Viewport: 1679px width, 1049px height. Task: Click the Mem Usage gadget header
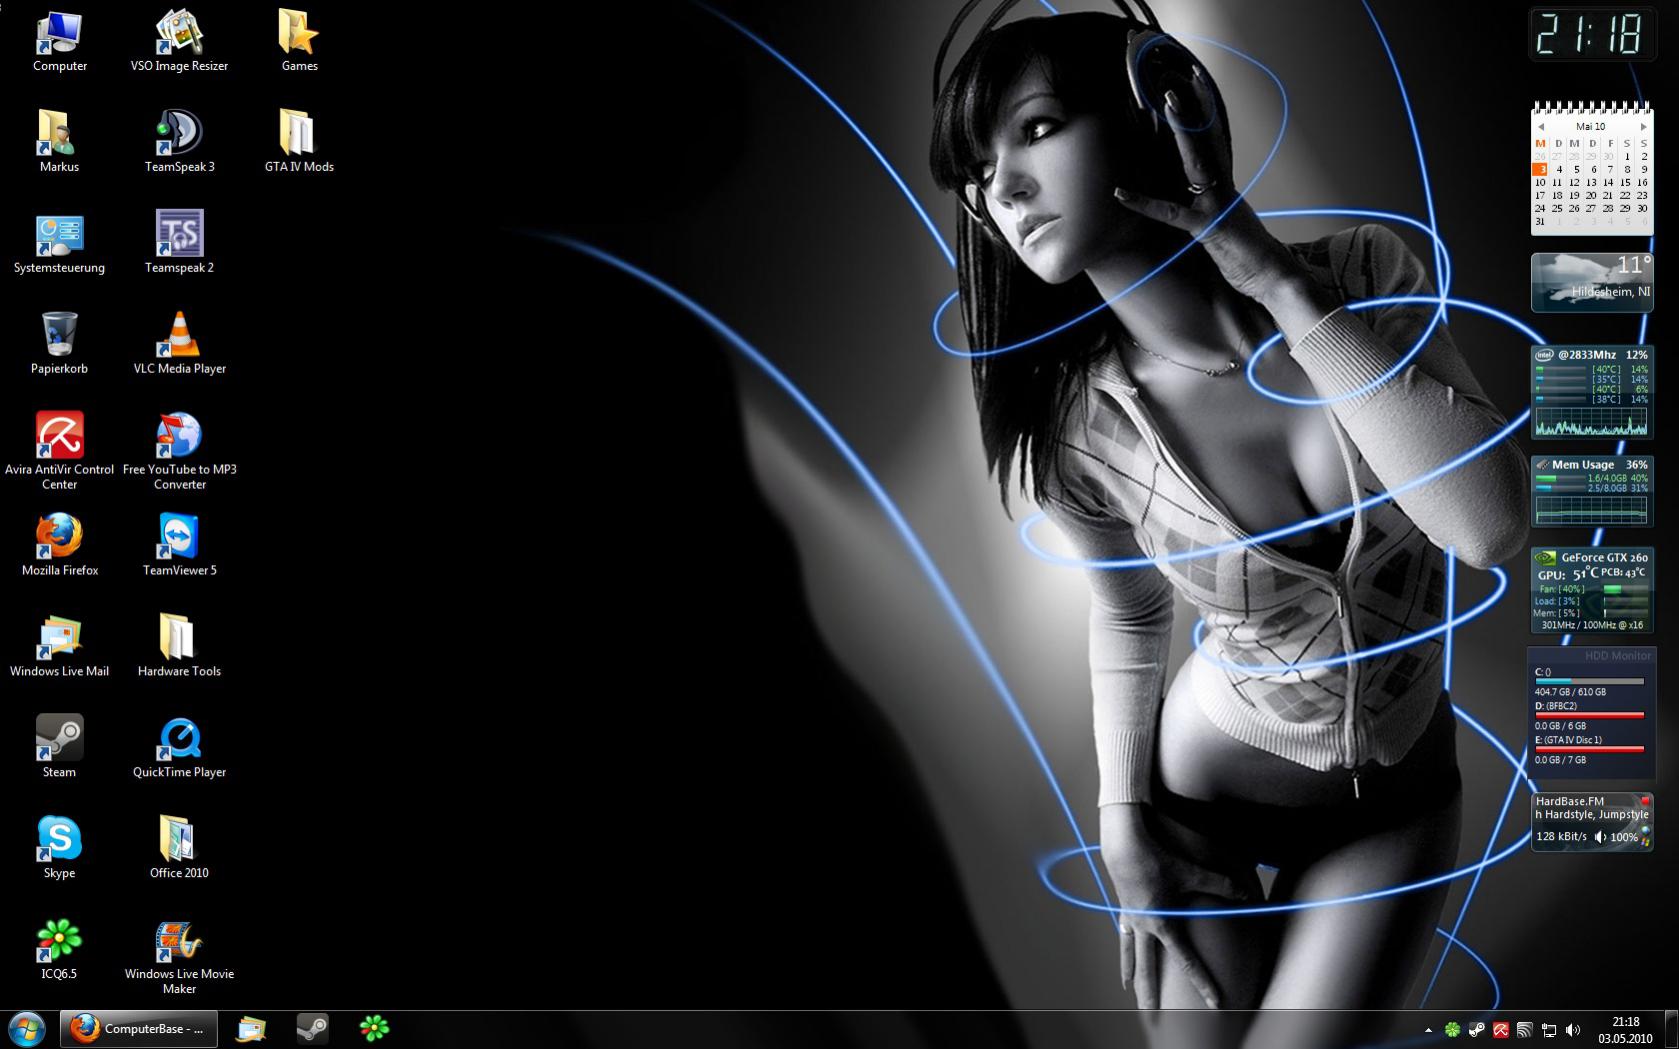click(x=1592, y=465)
